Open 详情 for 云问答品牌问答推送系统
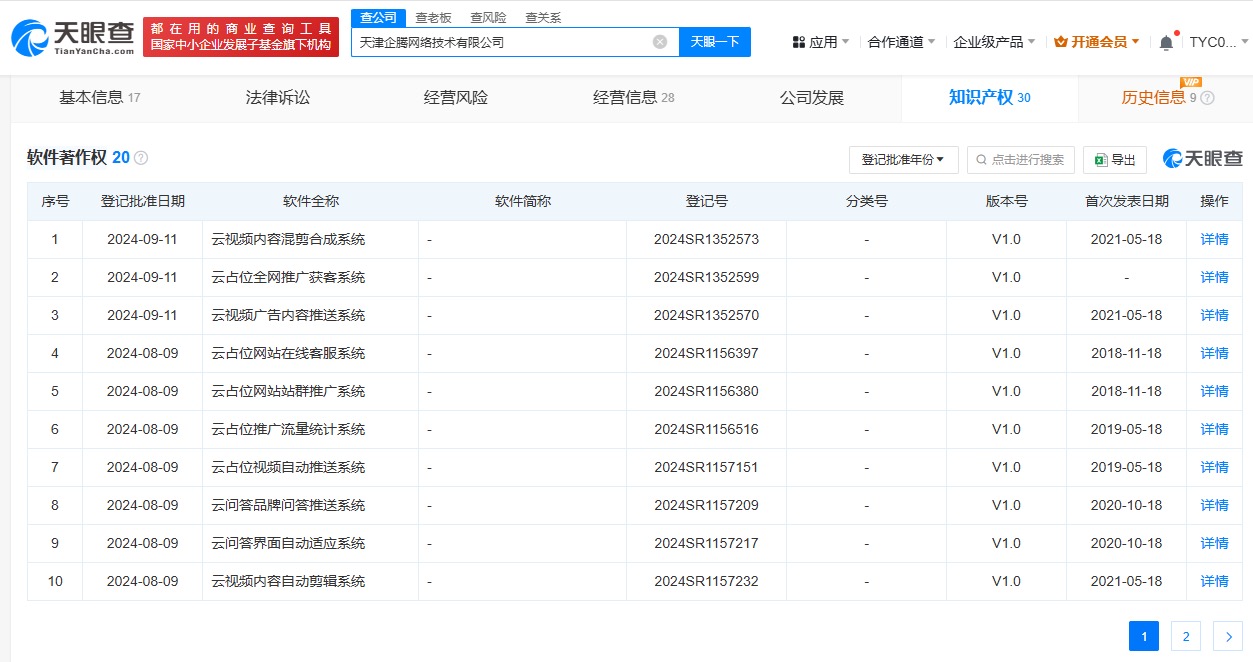Screen dimensions: 1253x662 [1214, 505]
